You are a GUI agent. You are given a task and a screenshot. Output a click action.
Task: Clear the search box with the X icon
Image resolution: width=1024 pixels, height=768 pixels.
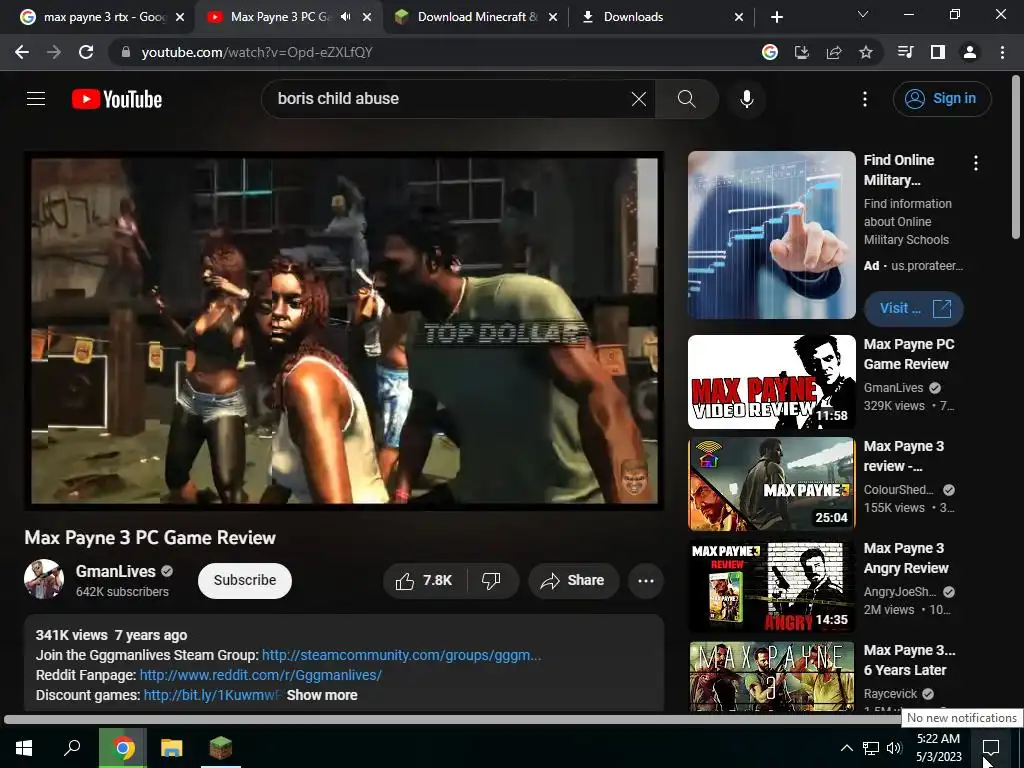click(x=639, y=99)
